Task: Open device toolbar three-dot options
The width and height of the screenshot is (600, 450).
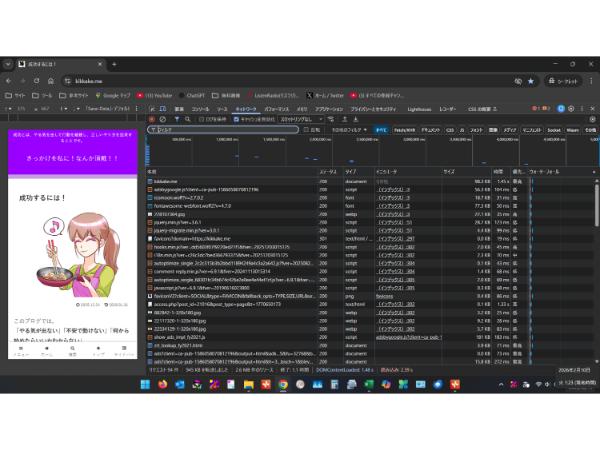Action: (137, 109)
